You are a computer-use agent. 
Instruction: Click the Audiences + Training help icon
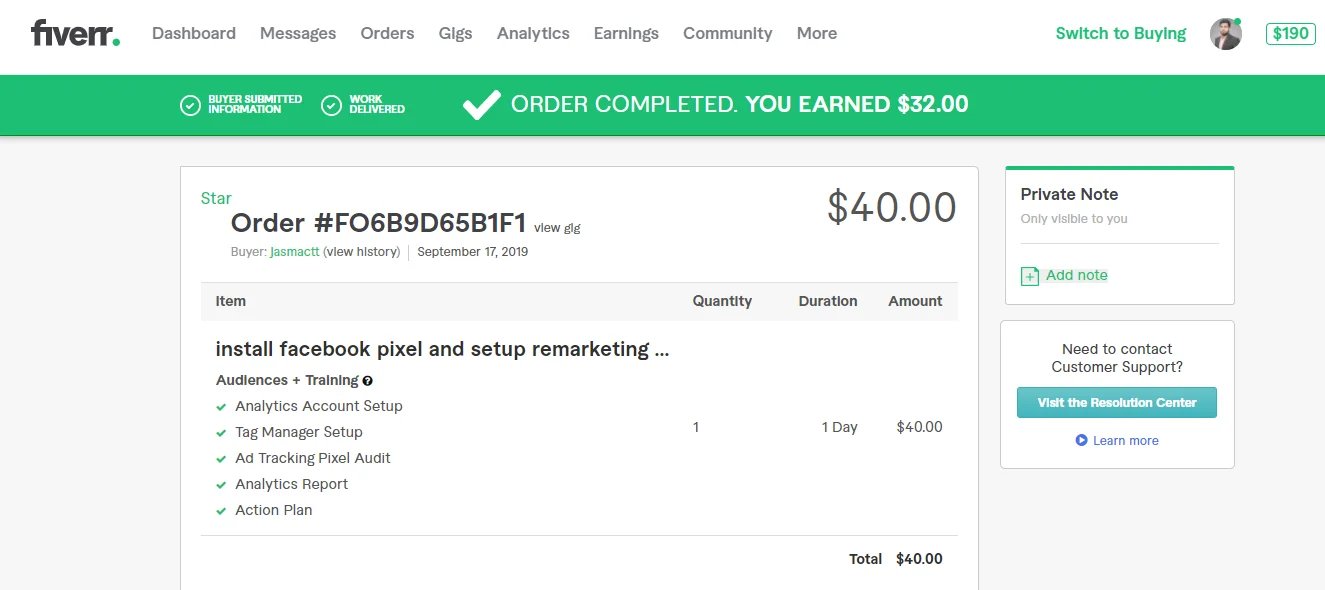tap(368, 381)
